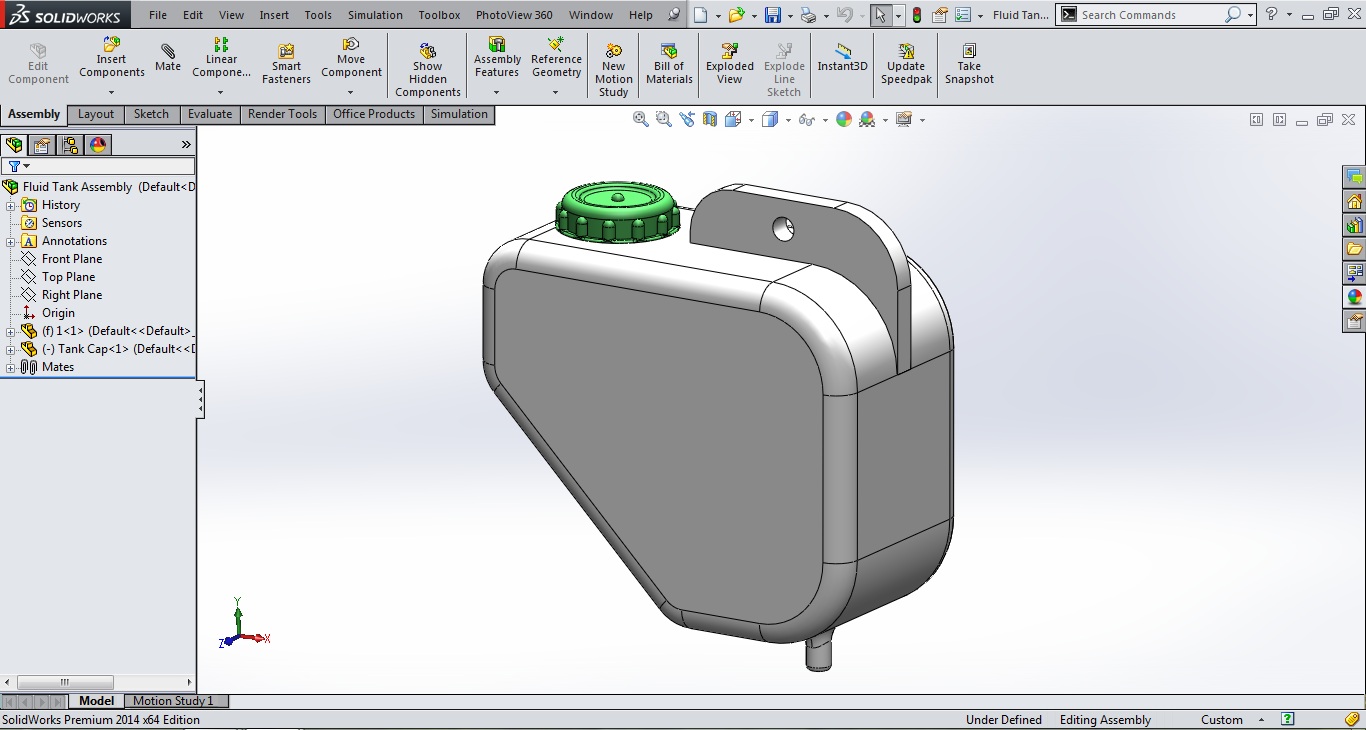Click Save disk icon

pos(772,15)
